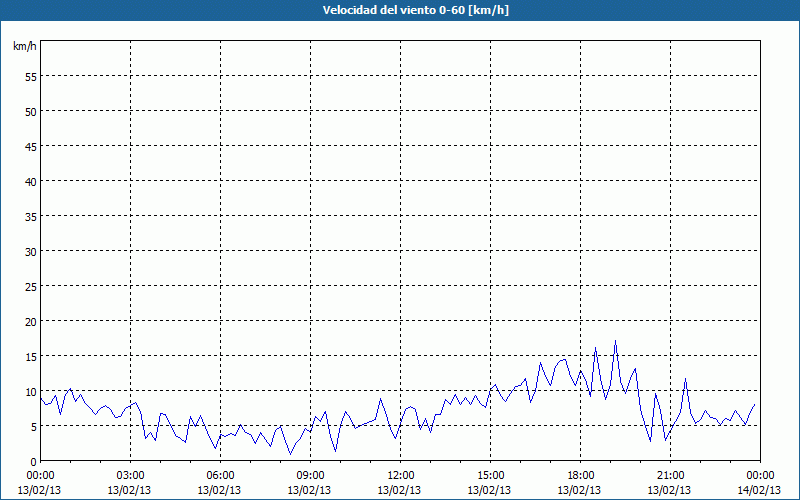
Task: Click the y-axis value 15
Action: tap(31, 357)
